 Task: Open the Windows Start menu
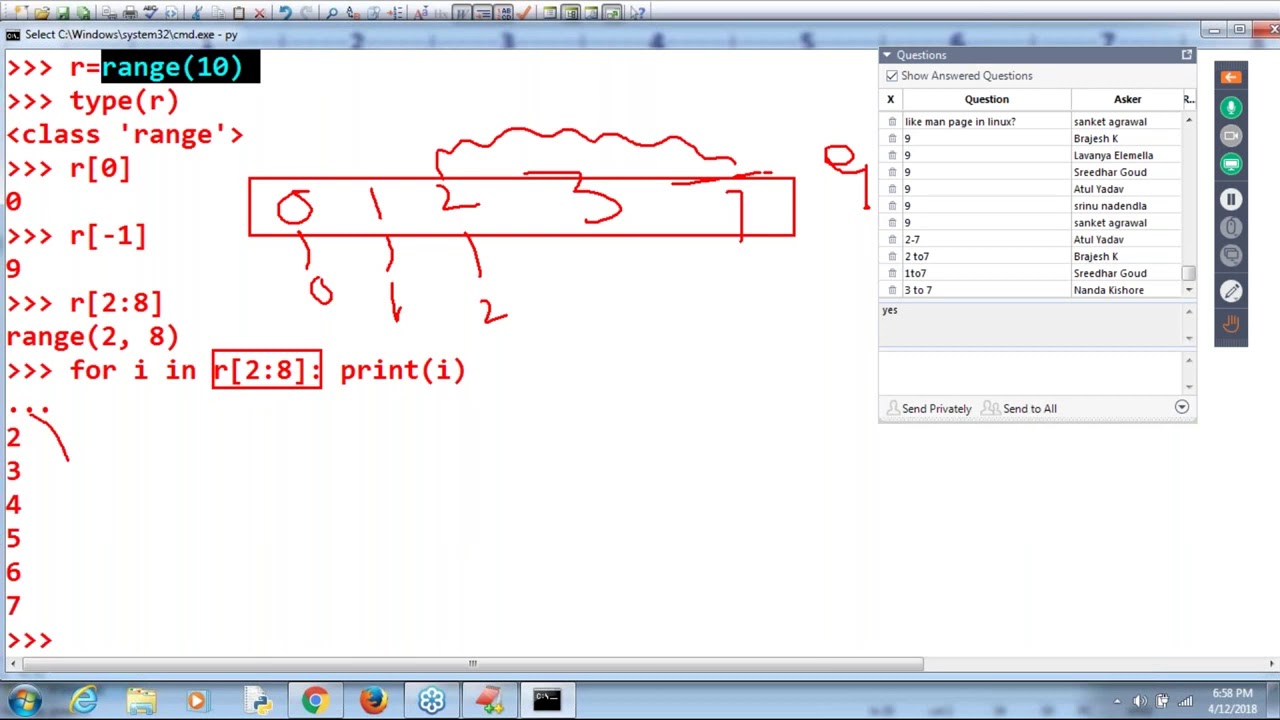24,700
